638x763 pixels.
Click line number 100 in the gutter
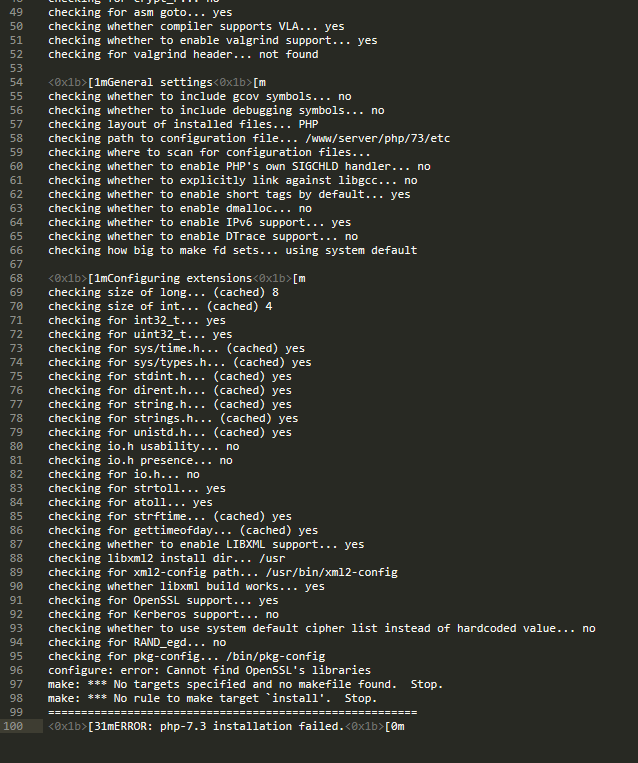[x=13, y=727]
